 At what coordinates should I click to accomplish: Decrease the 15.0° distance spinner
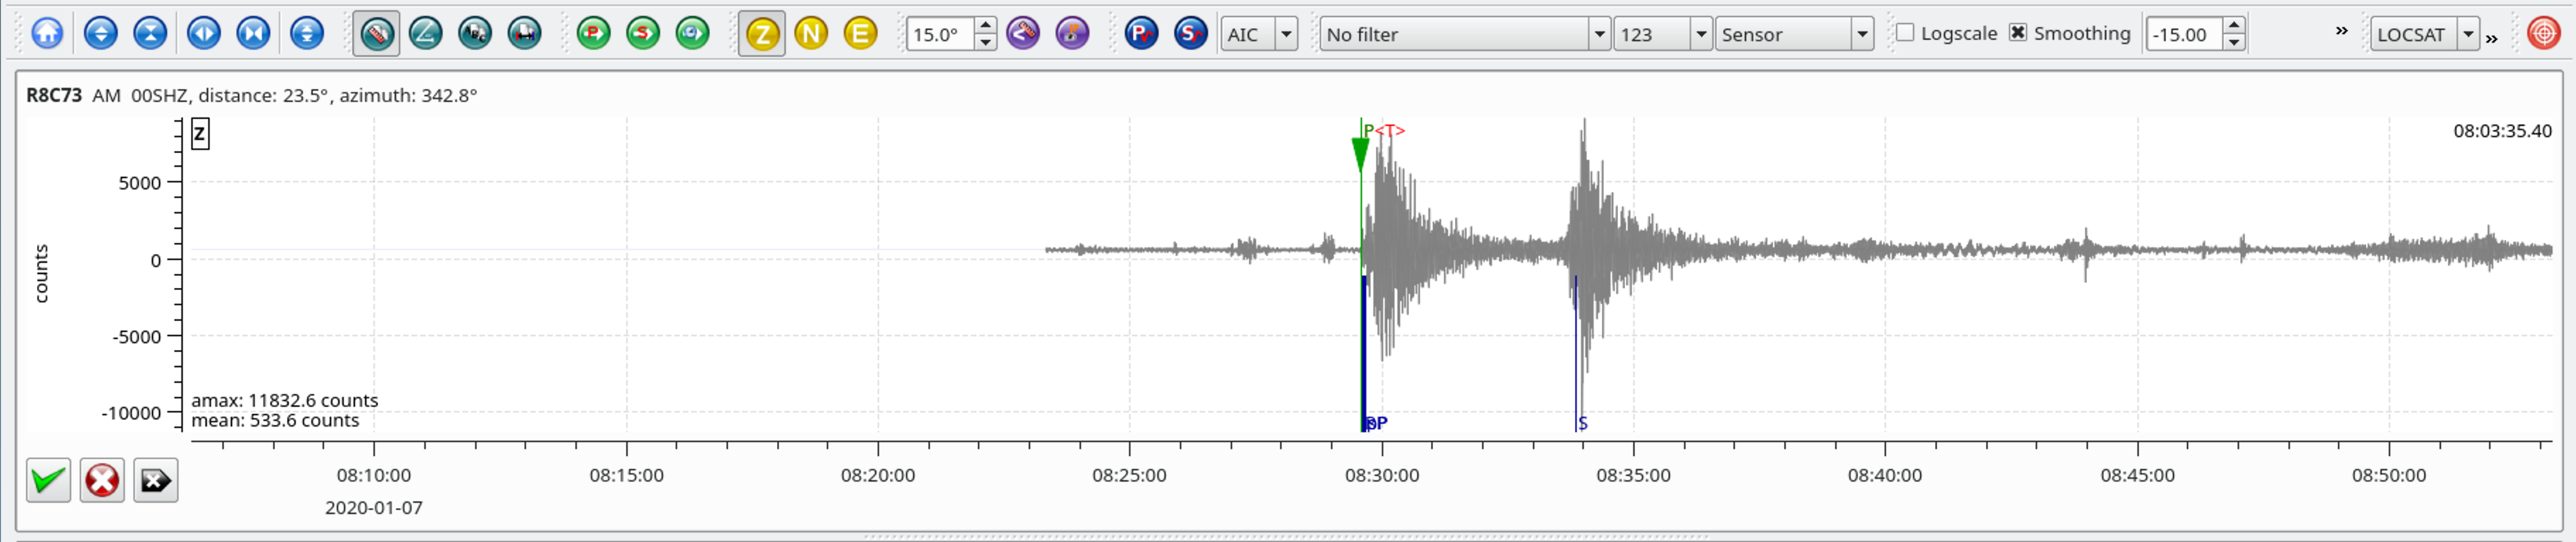pyautogui.click(x=985, y=43)
